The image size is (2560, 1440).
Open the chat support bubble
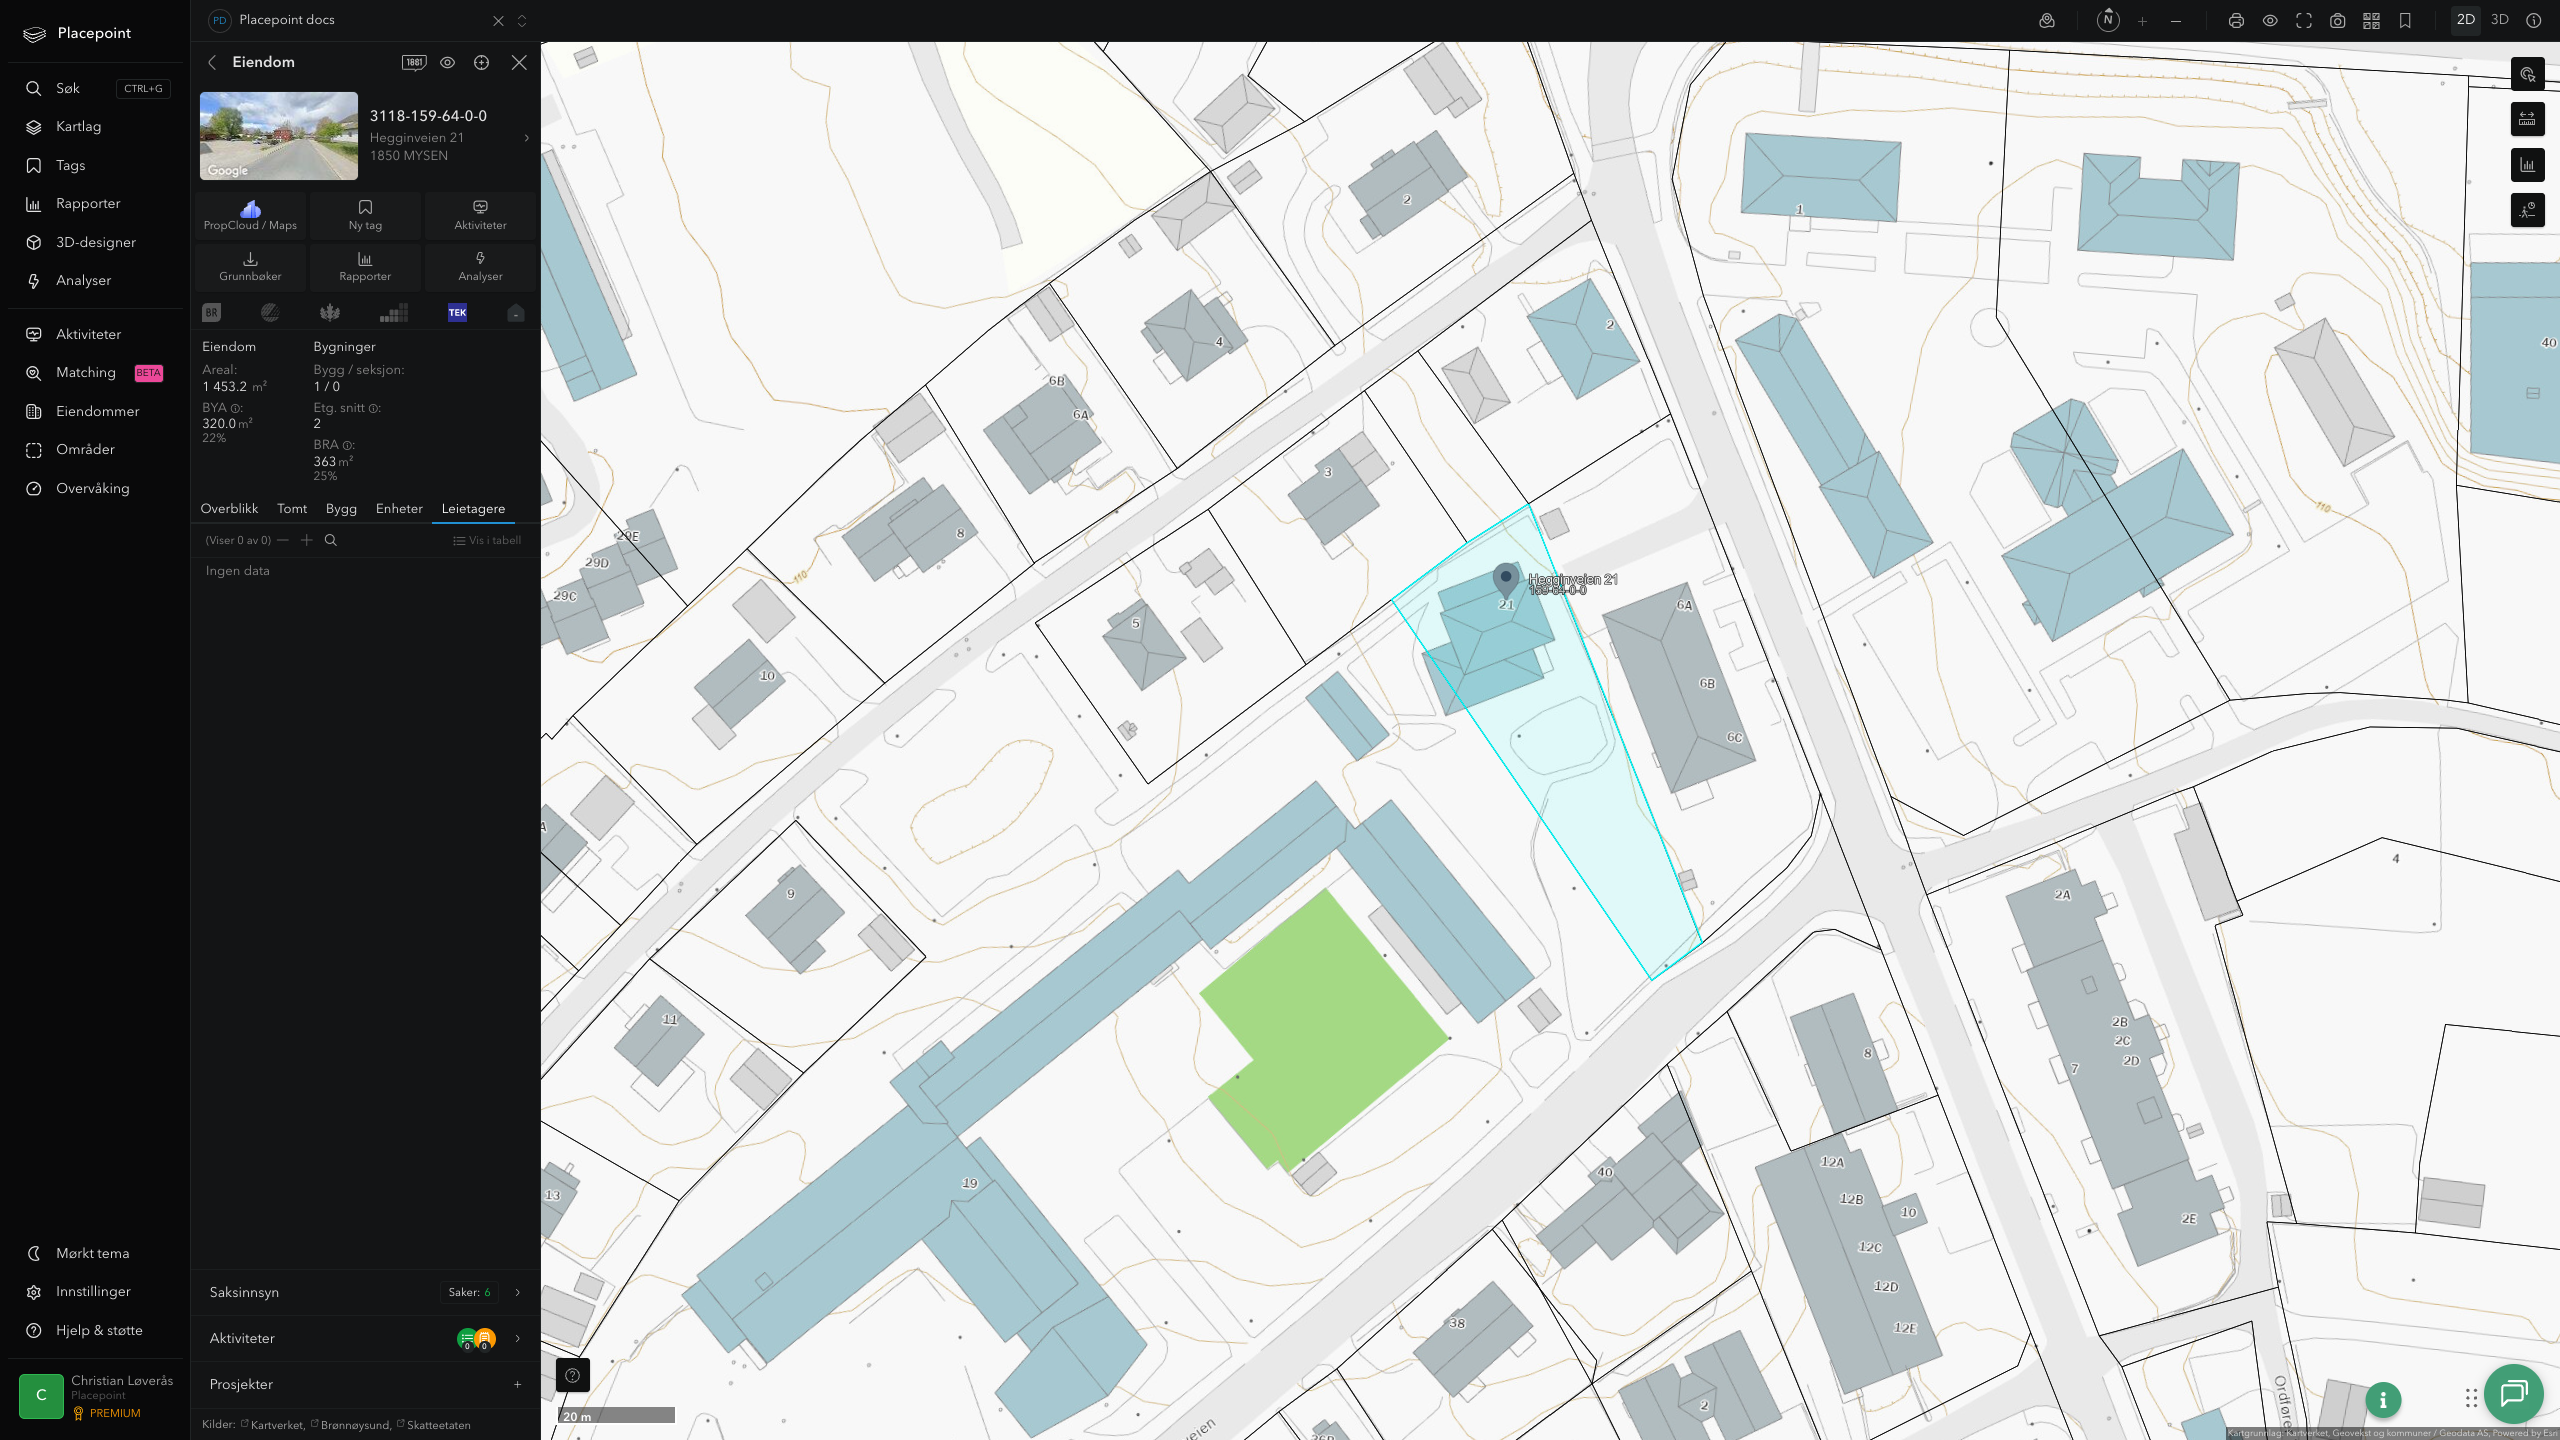[x=2514, y=1393]
